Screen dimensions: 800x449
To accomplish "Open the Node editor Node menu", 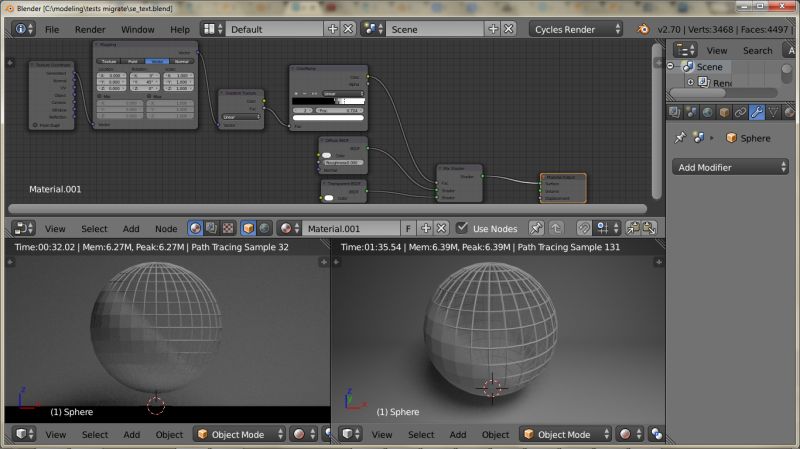I will pyautogui.click(x=166, y=229).
